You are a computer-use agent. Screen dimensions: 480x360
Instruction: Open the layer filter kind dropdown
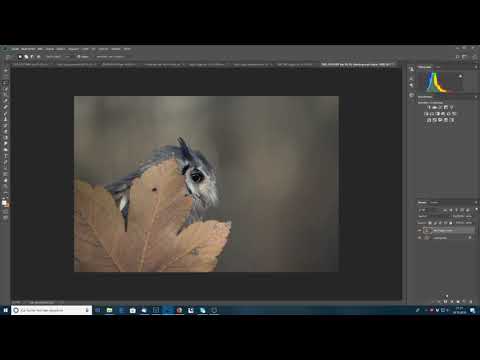point(429,210)
